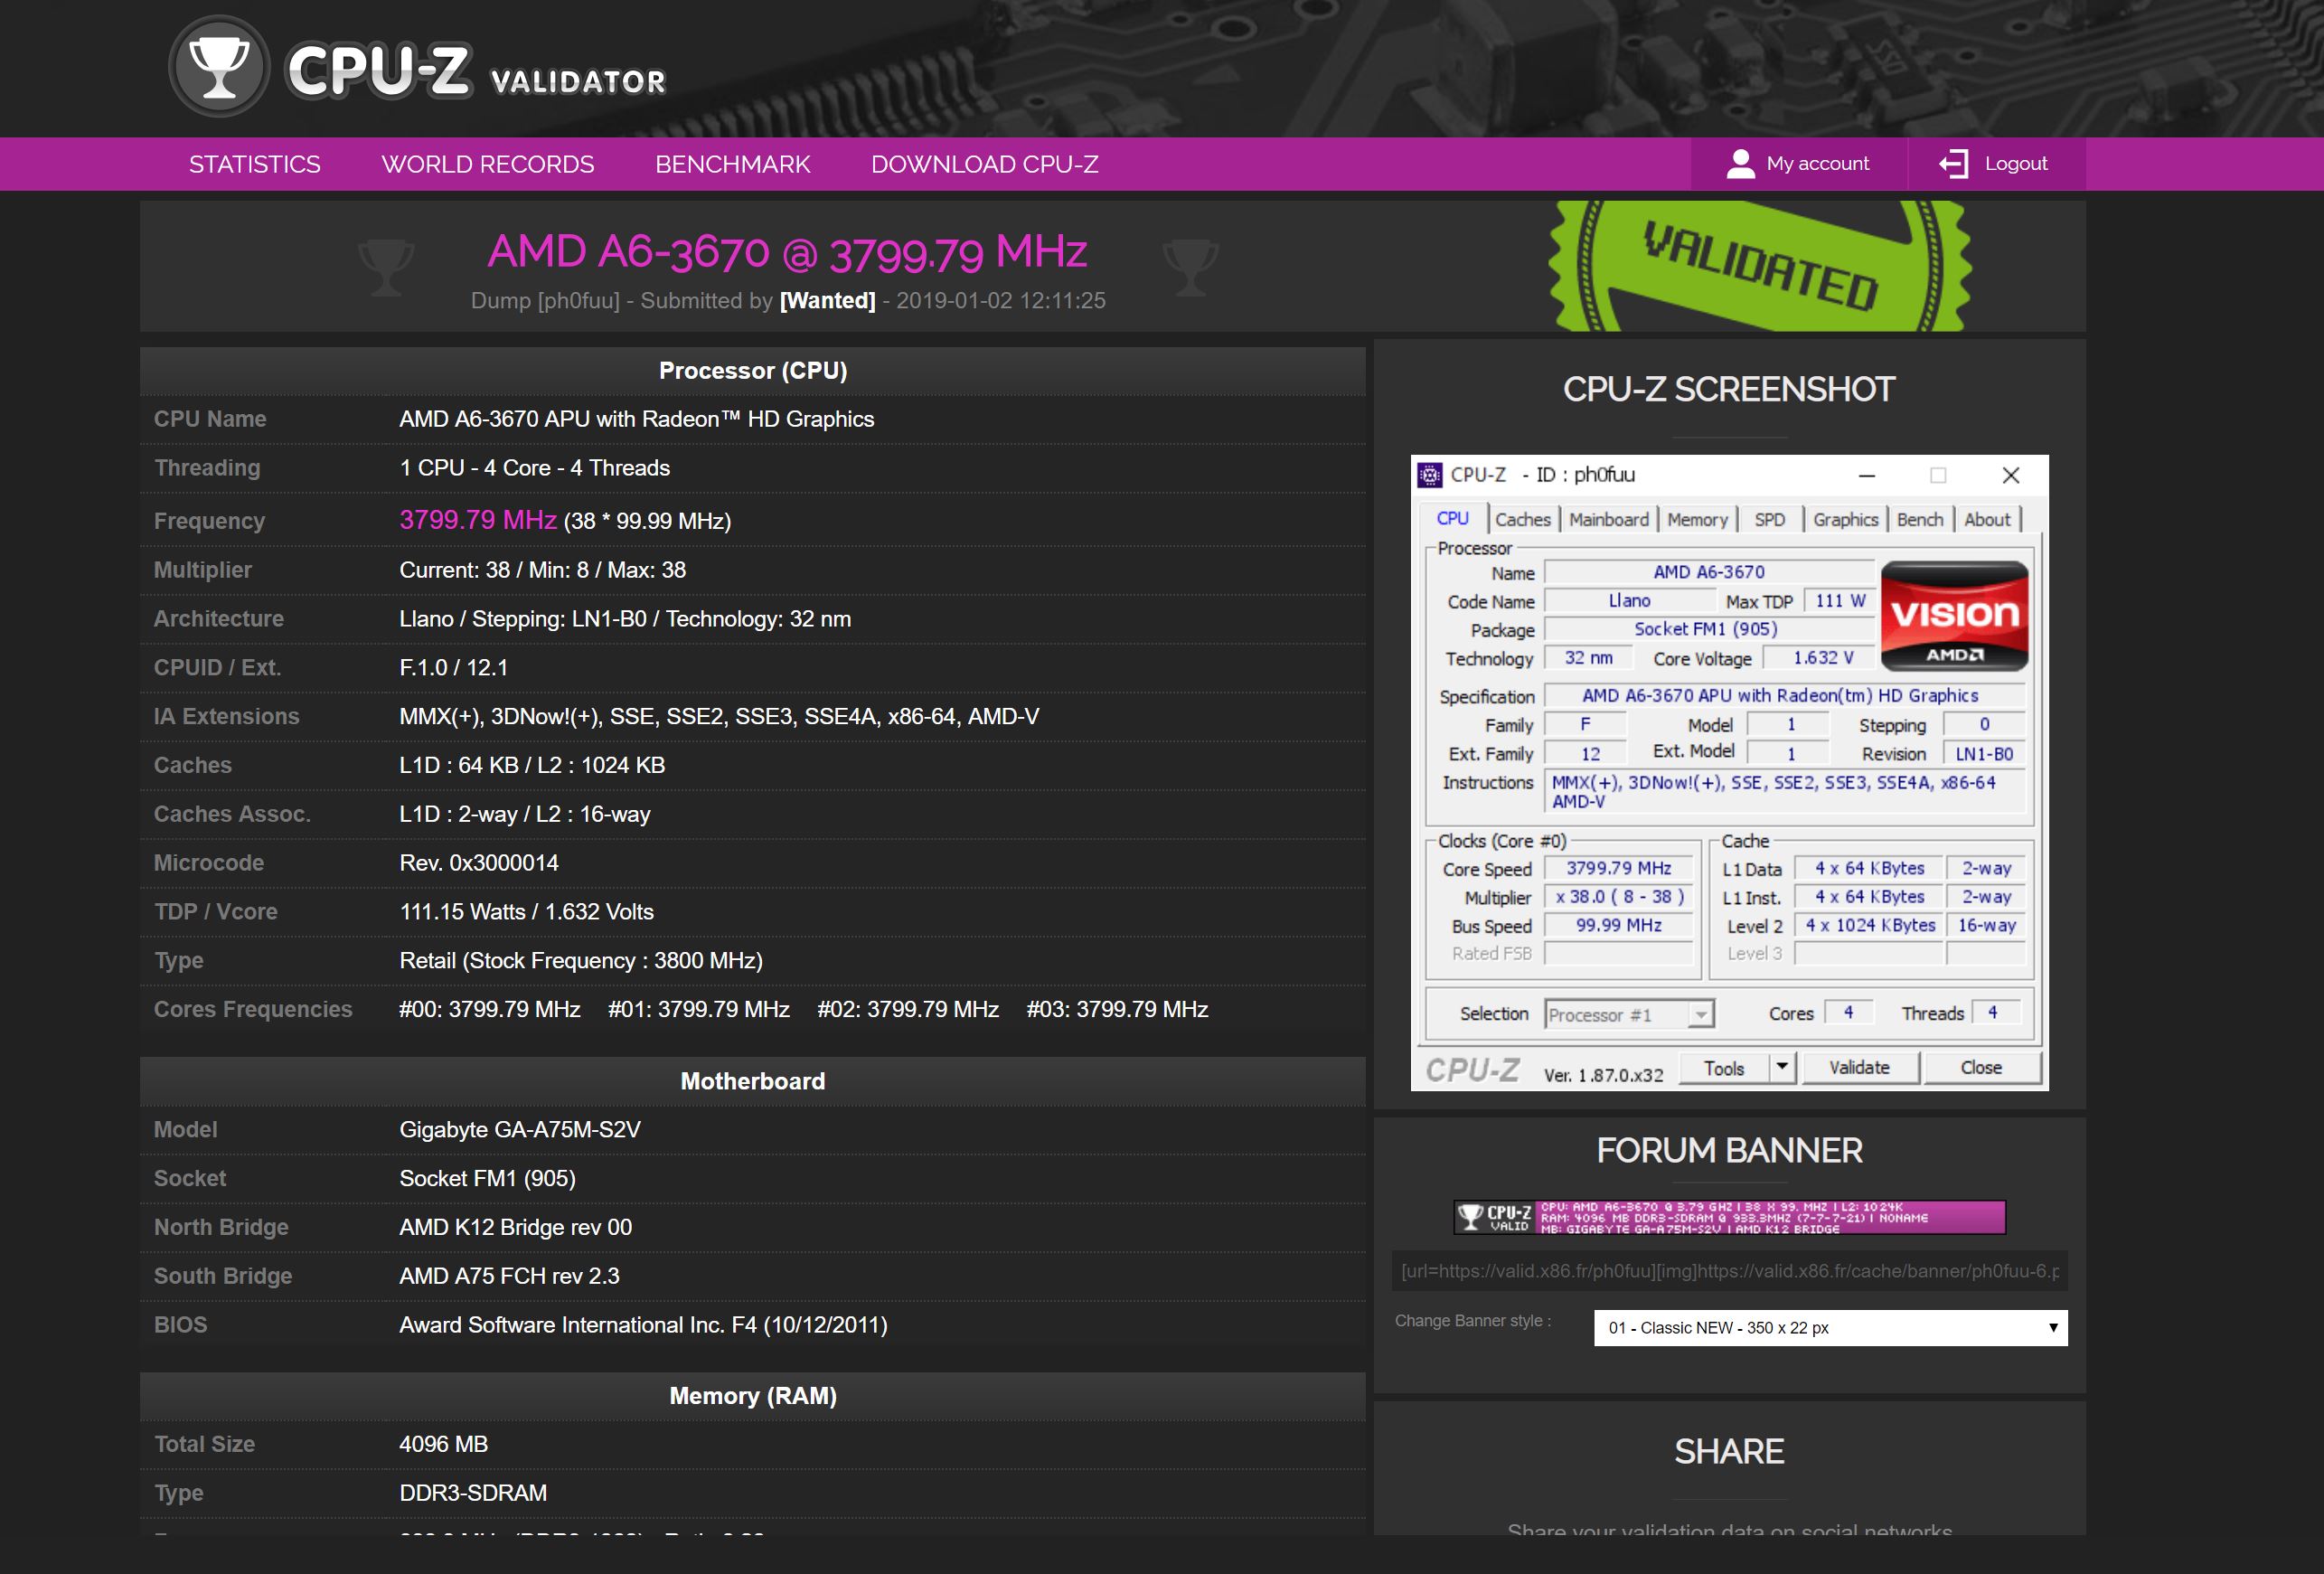Click the CPU-Z trophy logo icon
The width and height of the screenshot is (2324, 1574).
pos(219,67)
